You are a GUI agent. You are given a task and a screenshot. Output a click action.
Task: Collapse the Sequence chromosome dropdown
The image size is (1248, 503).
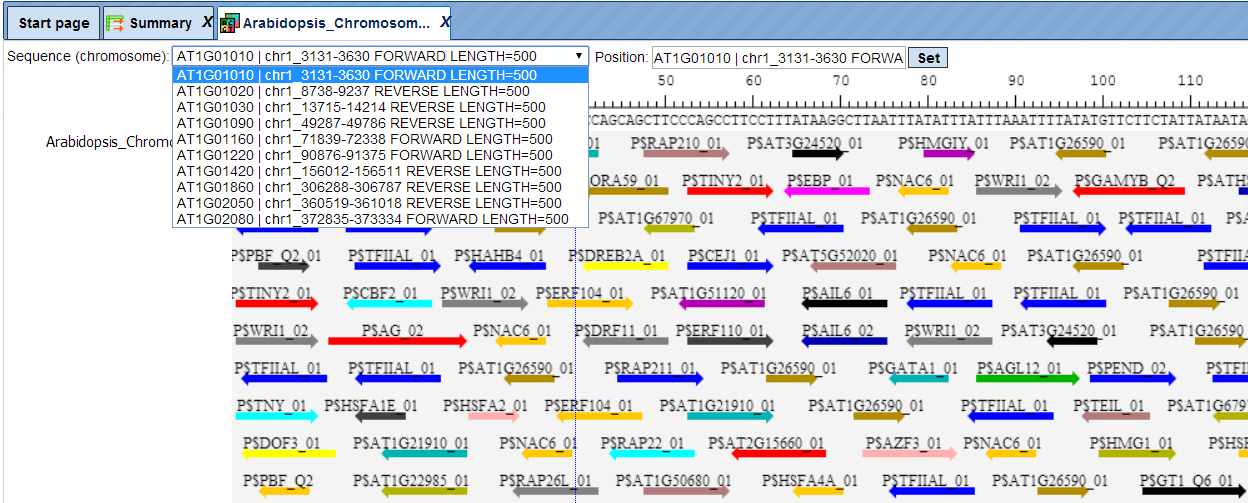coord(579,57)
